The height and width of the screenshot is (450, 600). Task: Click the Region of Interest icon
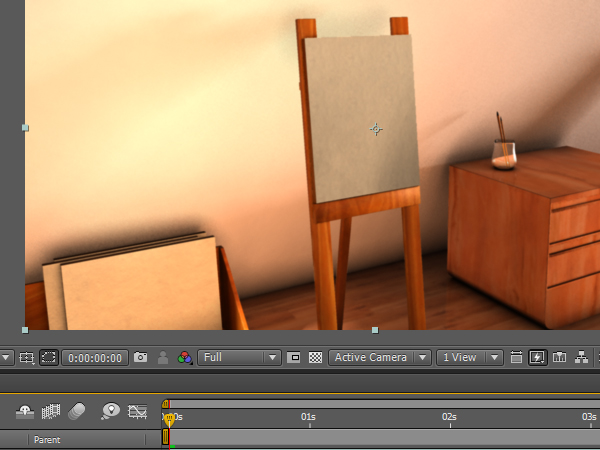click(294, 357)
